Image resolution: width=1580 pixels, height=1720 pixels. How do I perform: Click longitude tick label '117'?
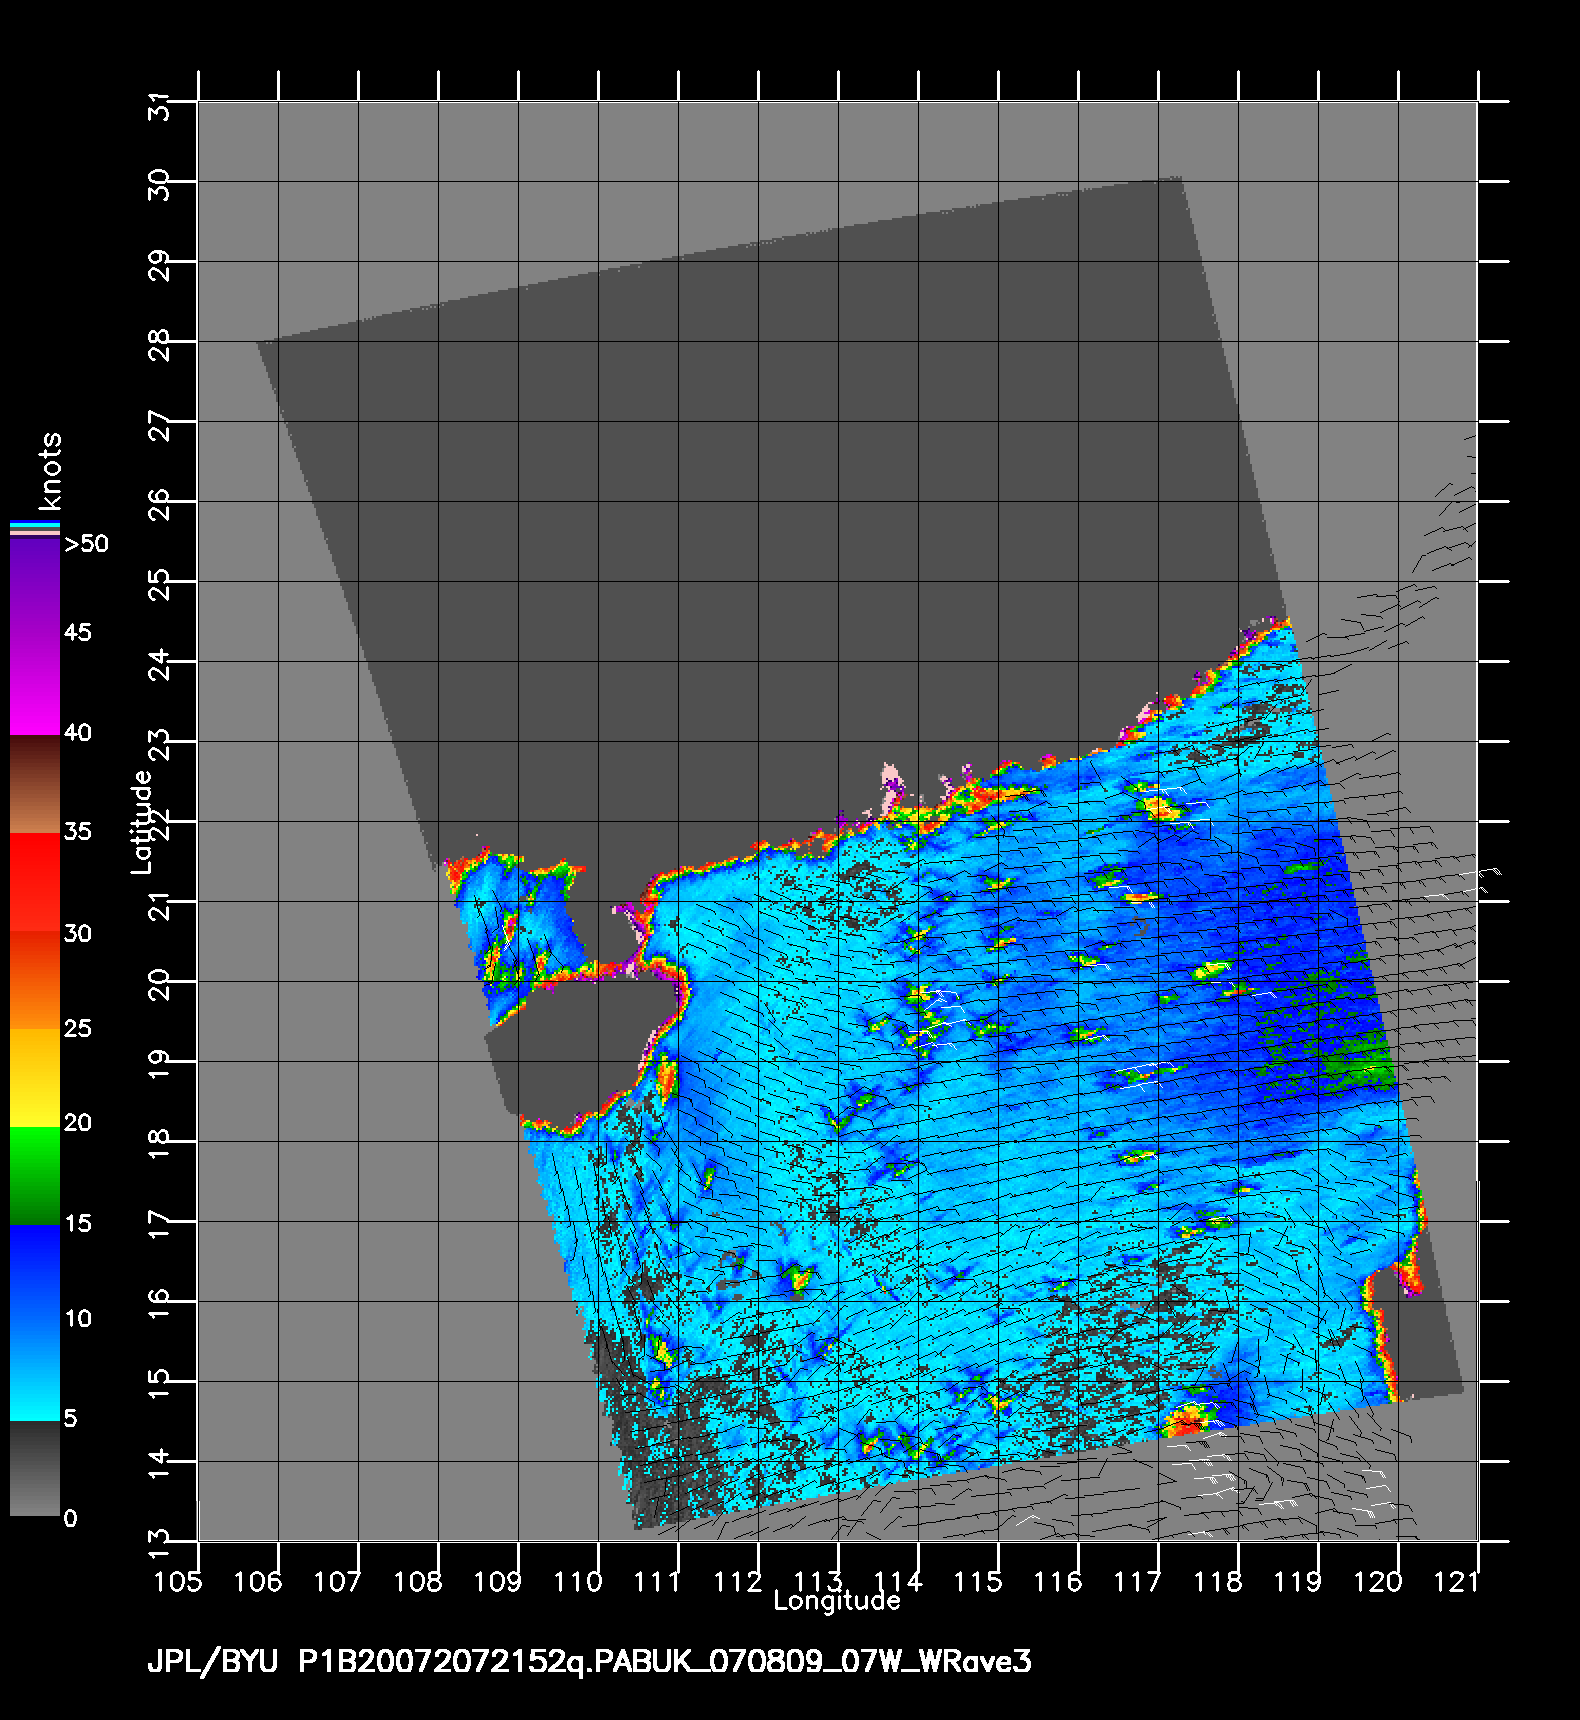click(1138, 1582)
